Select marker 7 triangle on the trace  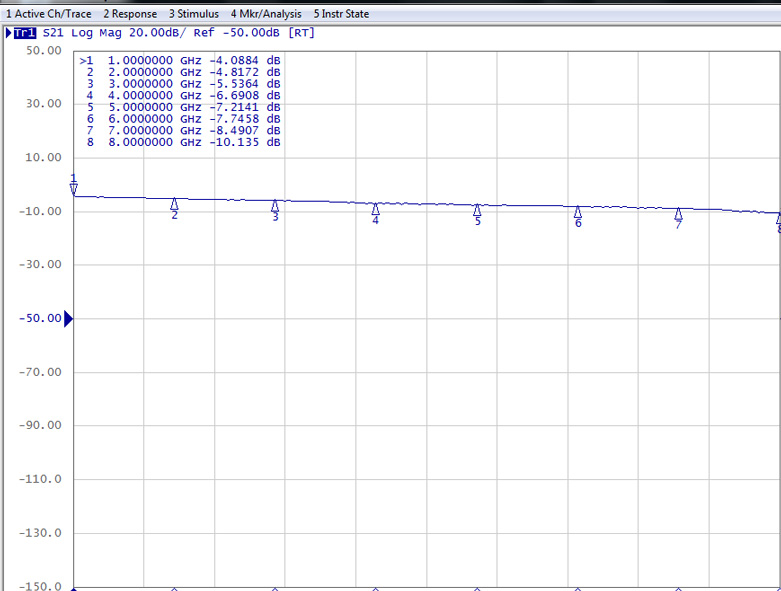click(678, 213)
